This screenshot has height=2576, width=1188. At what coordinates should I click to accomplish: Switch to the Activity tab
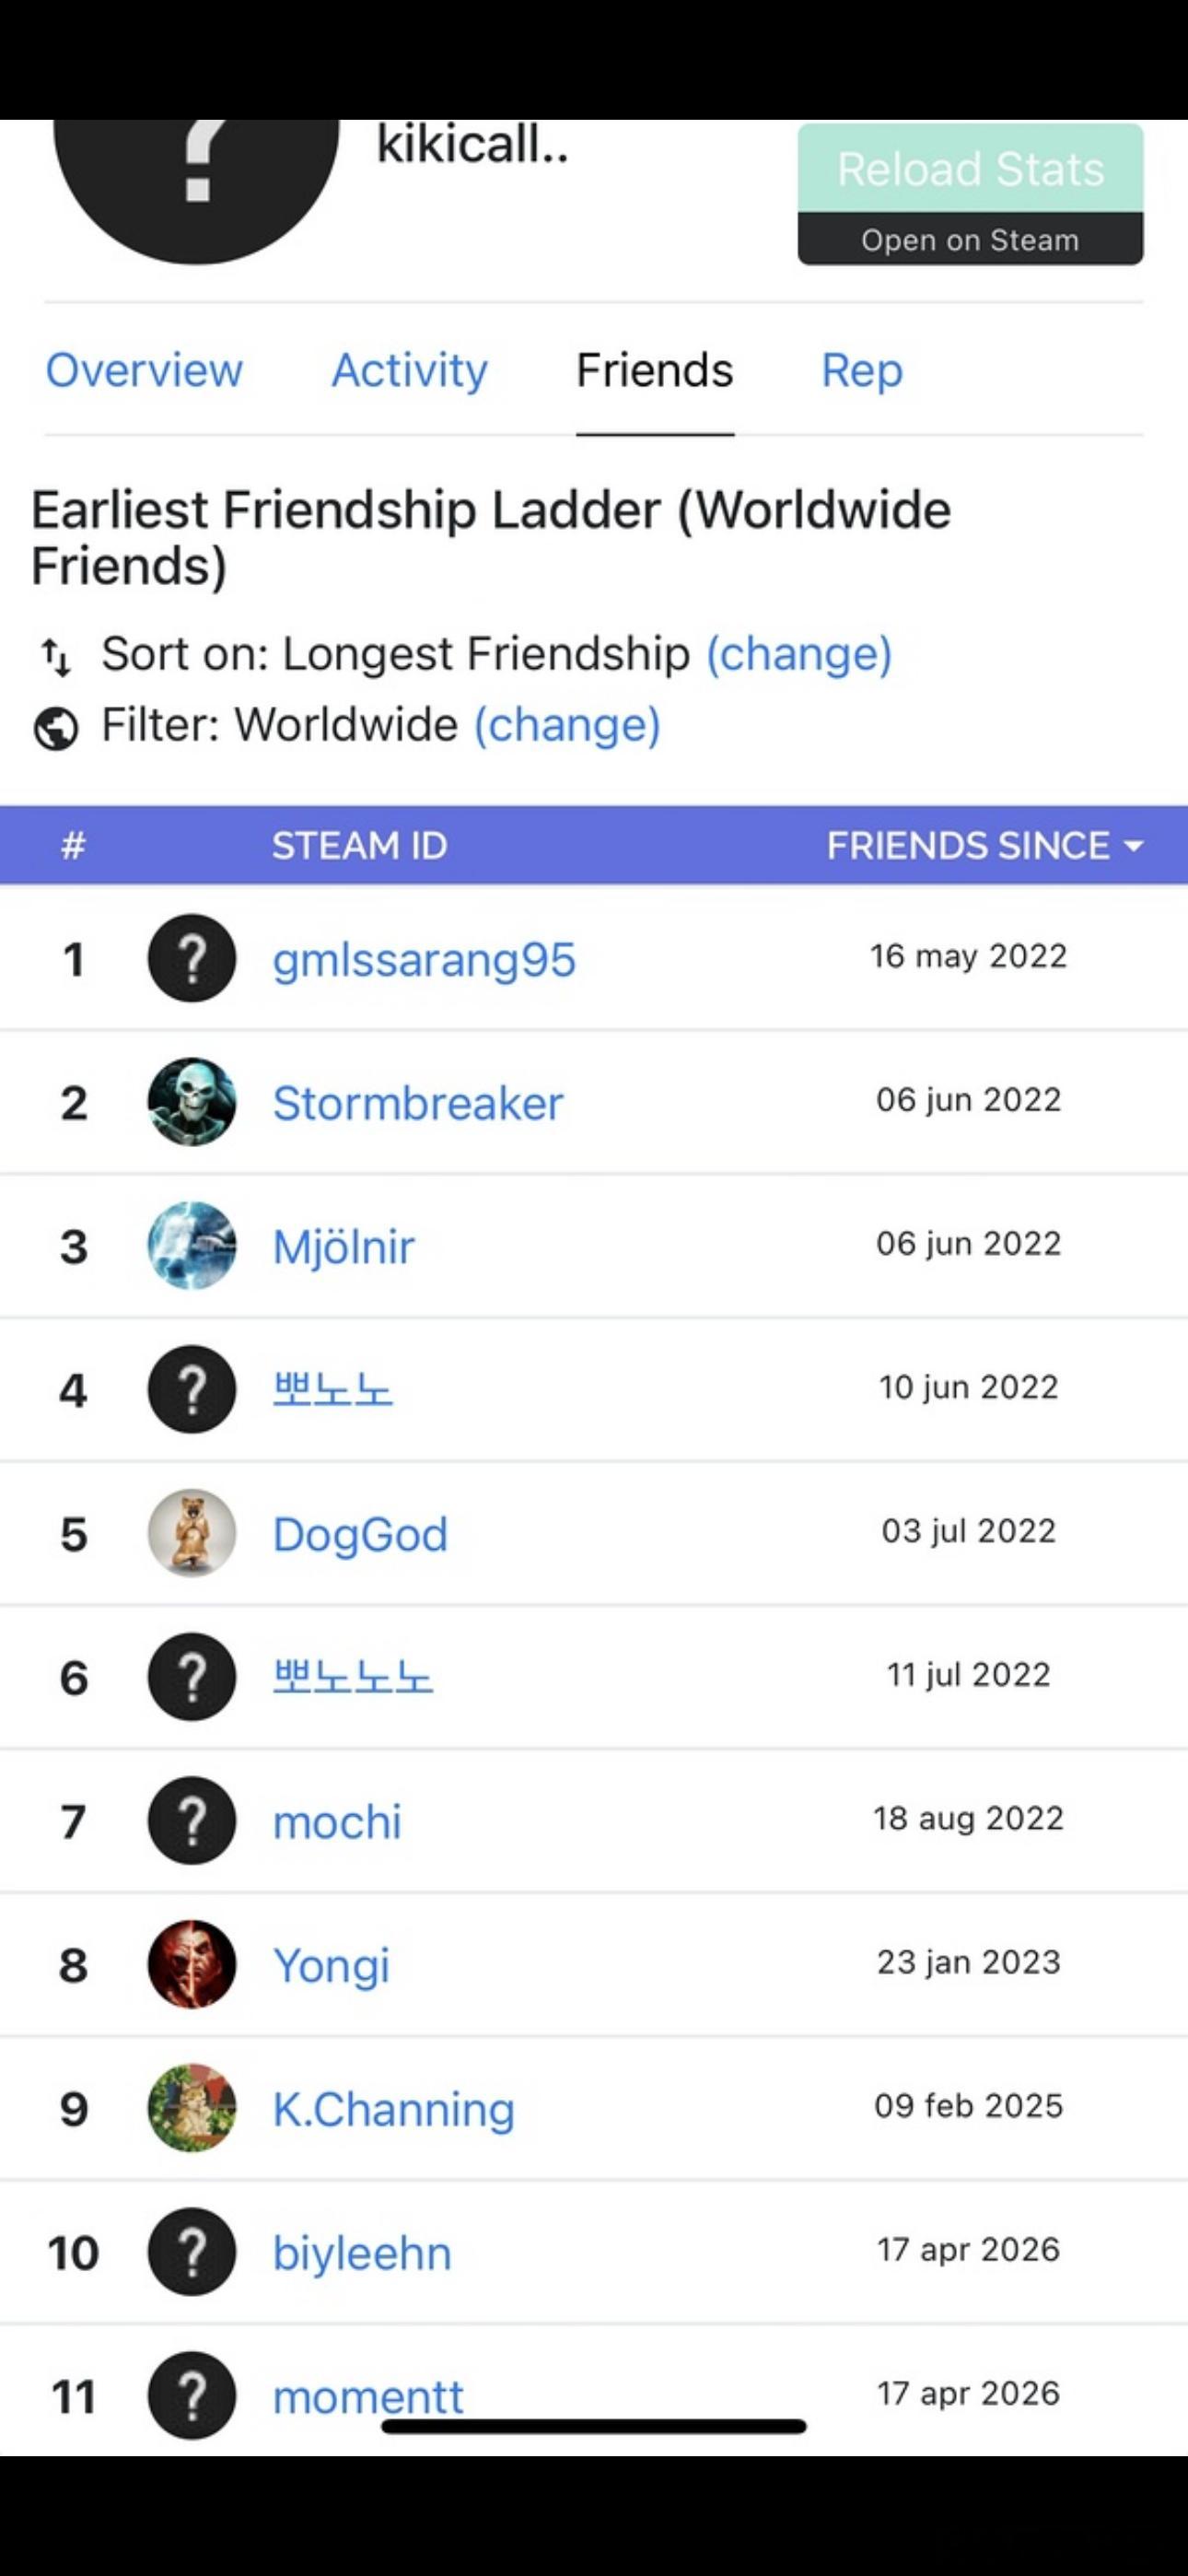pos(409,370)
